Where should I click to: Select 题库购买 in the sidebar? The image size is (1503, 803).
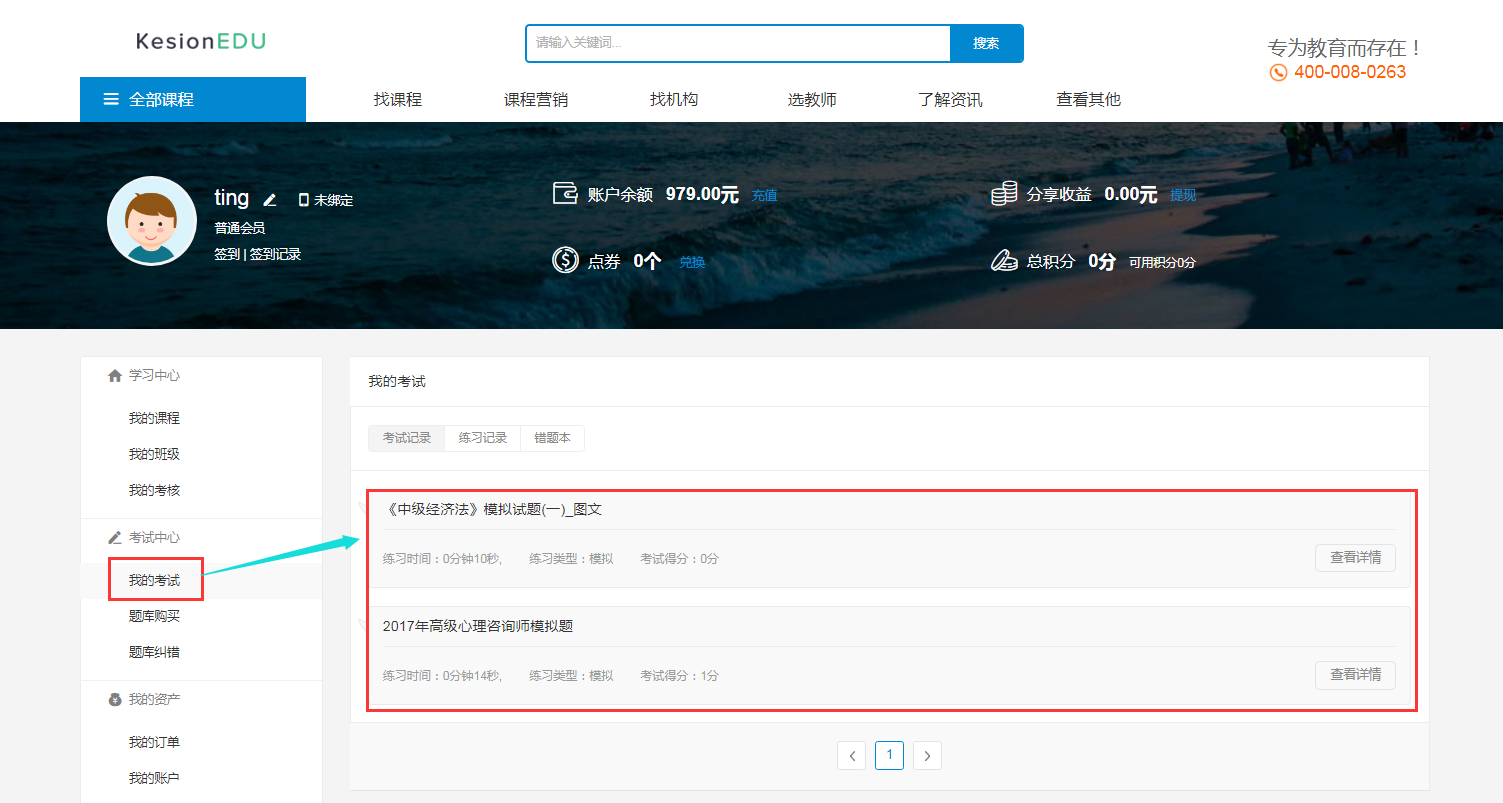(x=154, y=617)
